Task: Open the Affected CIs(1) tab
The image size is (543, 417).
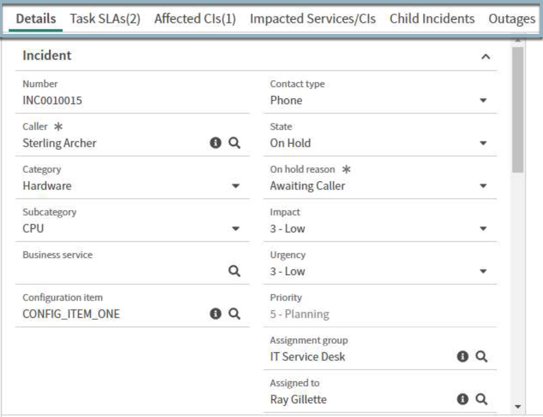Action: click(x=195, y=19)
